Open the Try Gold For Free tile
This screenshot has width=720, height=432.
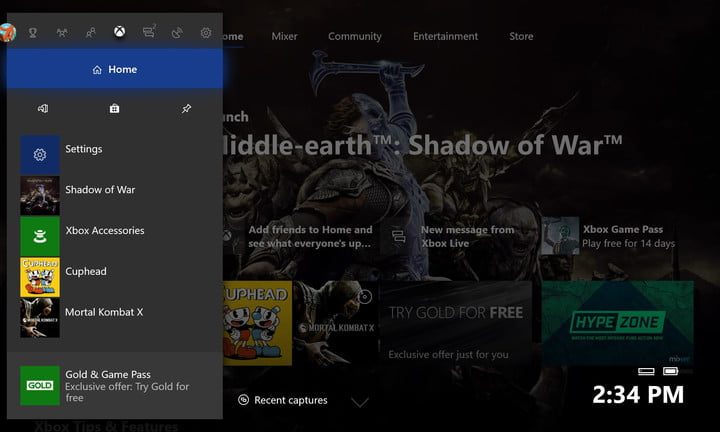[x=457, y=323]
